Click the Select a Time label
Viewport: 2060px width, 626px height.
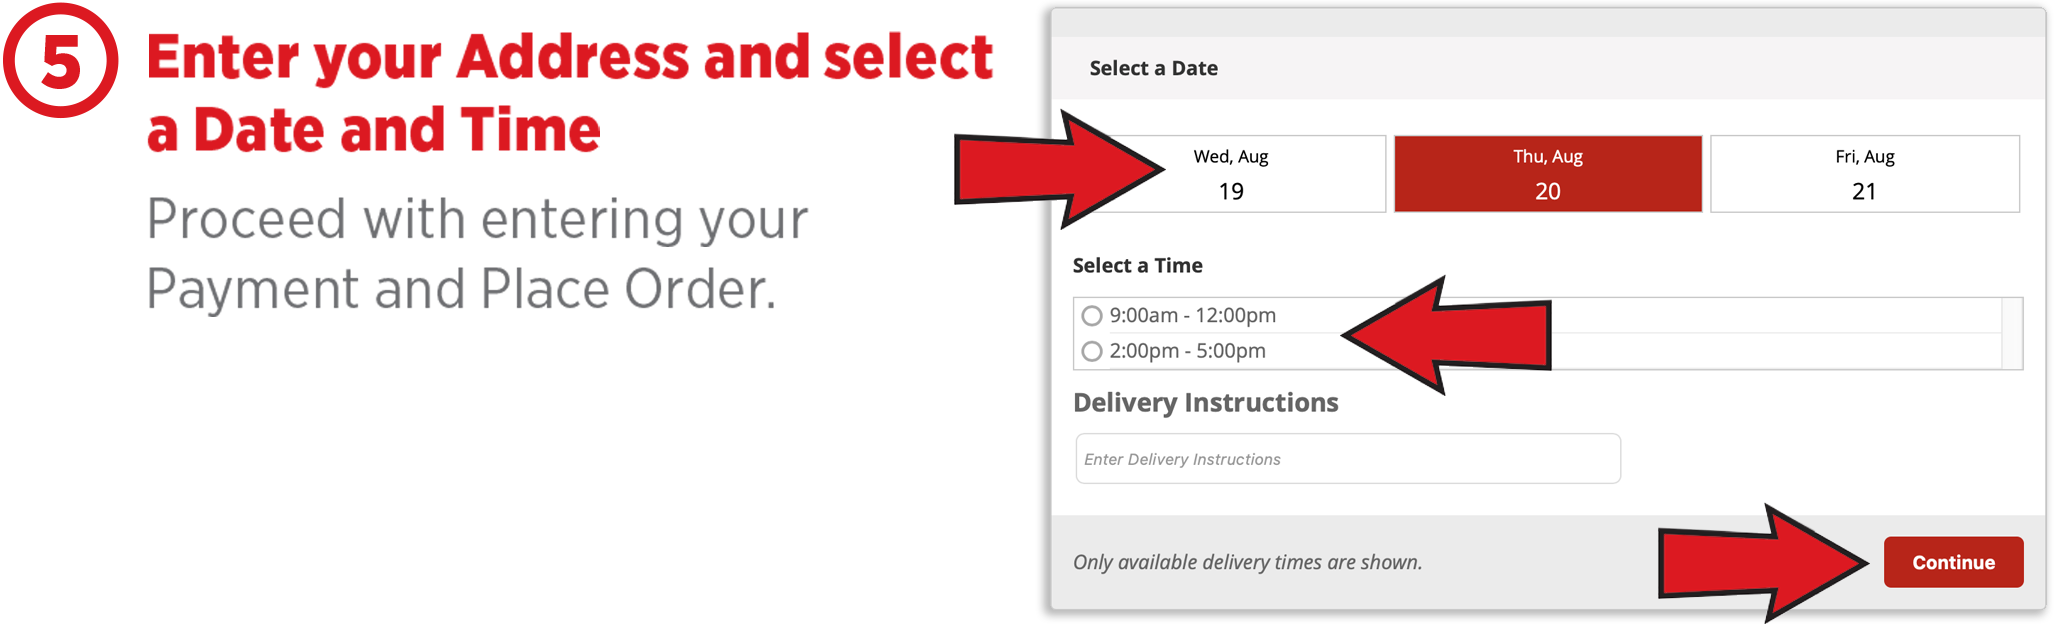tap(1137, 266)
